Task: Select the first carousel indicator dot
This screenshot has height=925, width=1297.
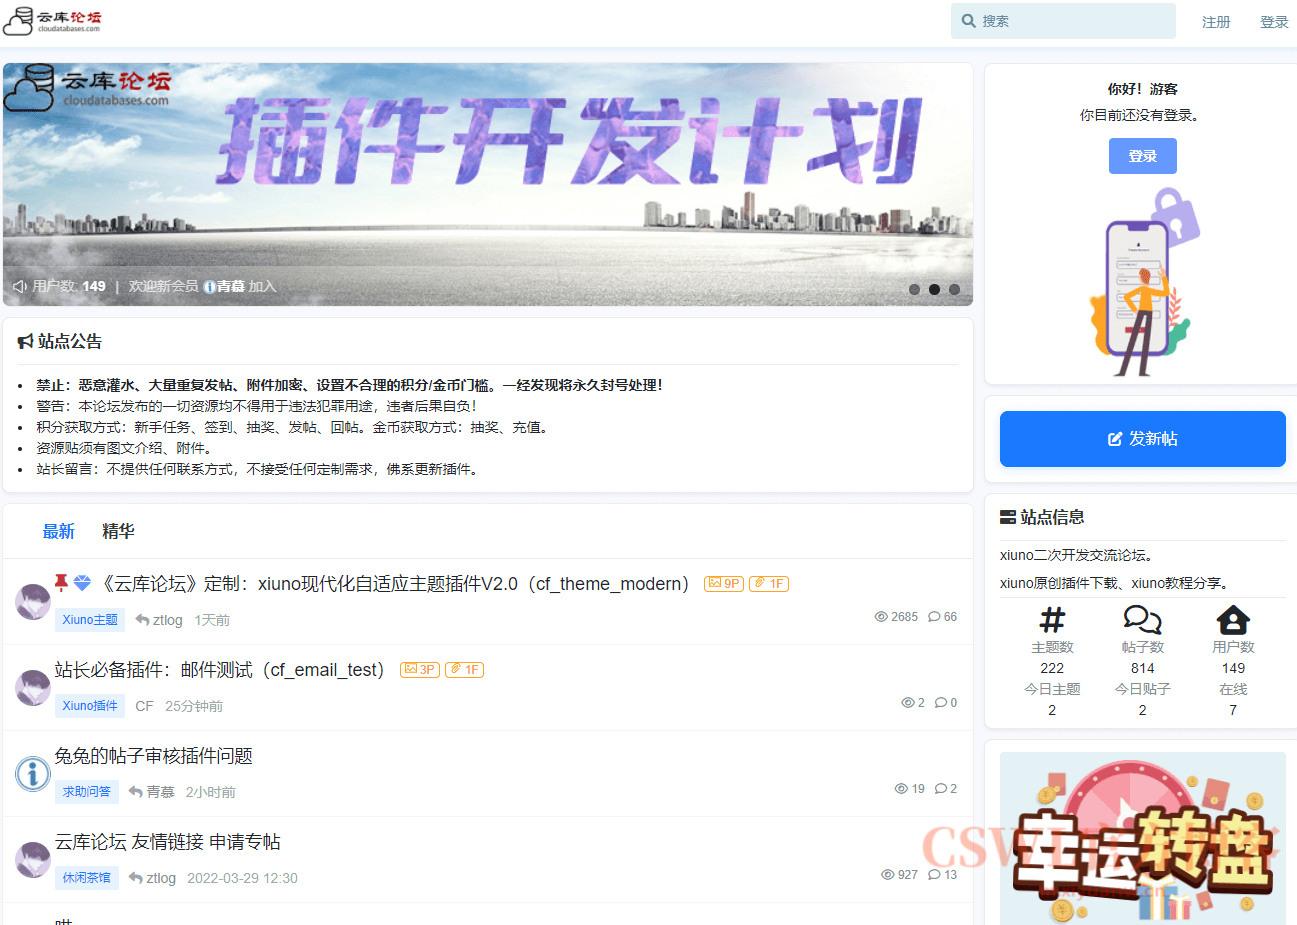Action: [x=914, y=289]
